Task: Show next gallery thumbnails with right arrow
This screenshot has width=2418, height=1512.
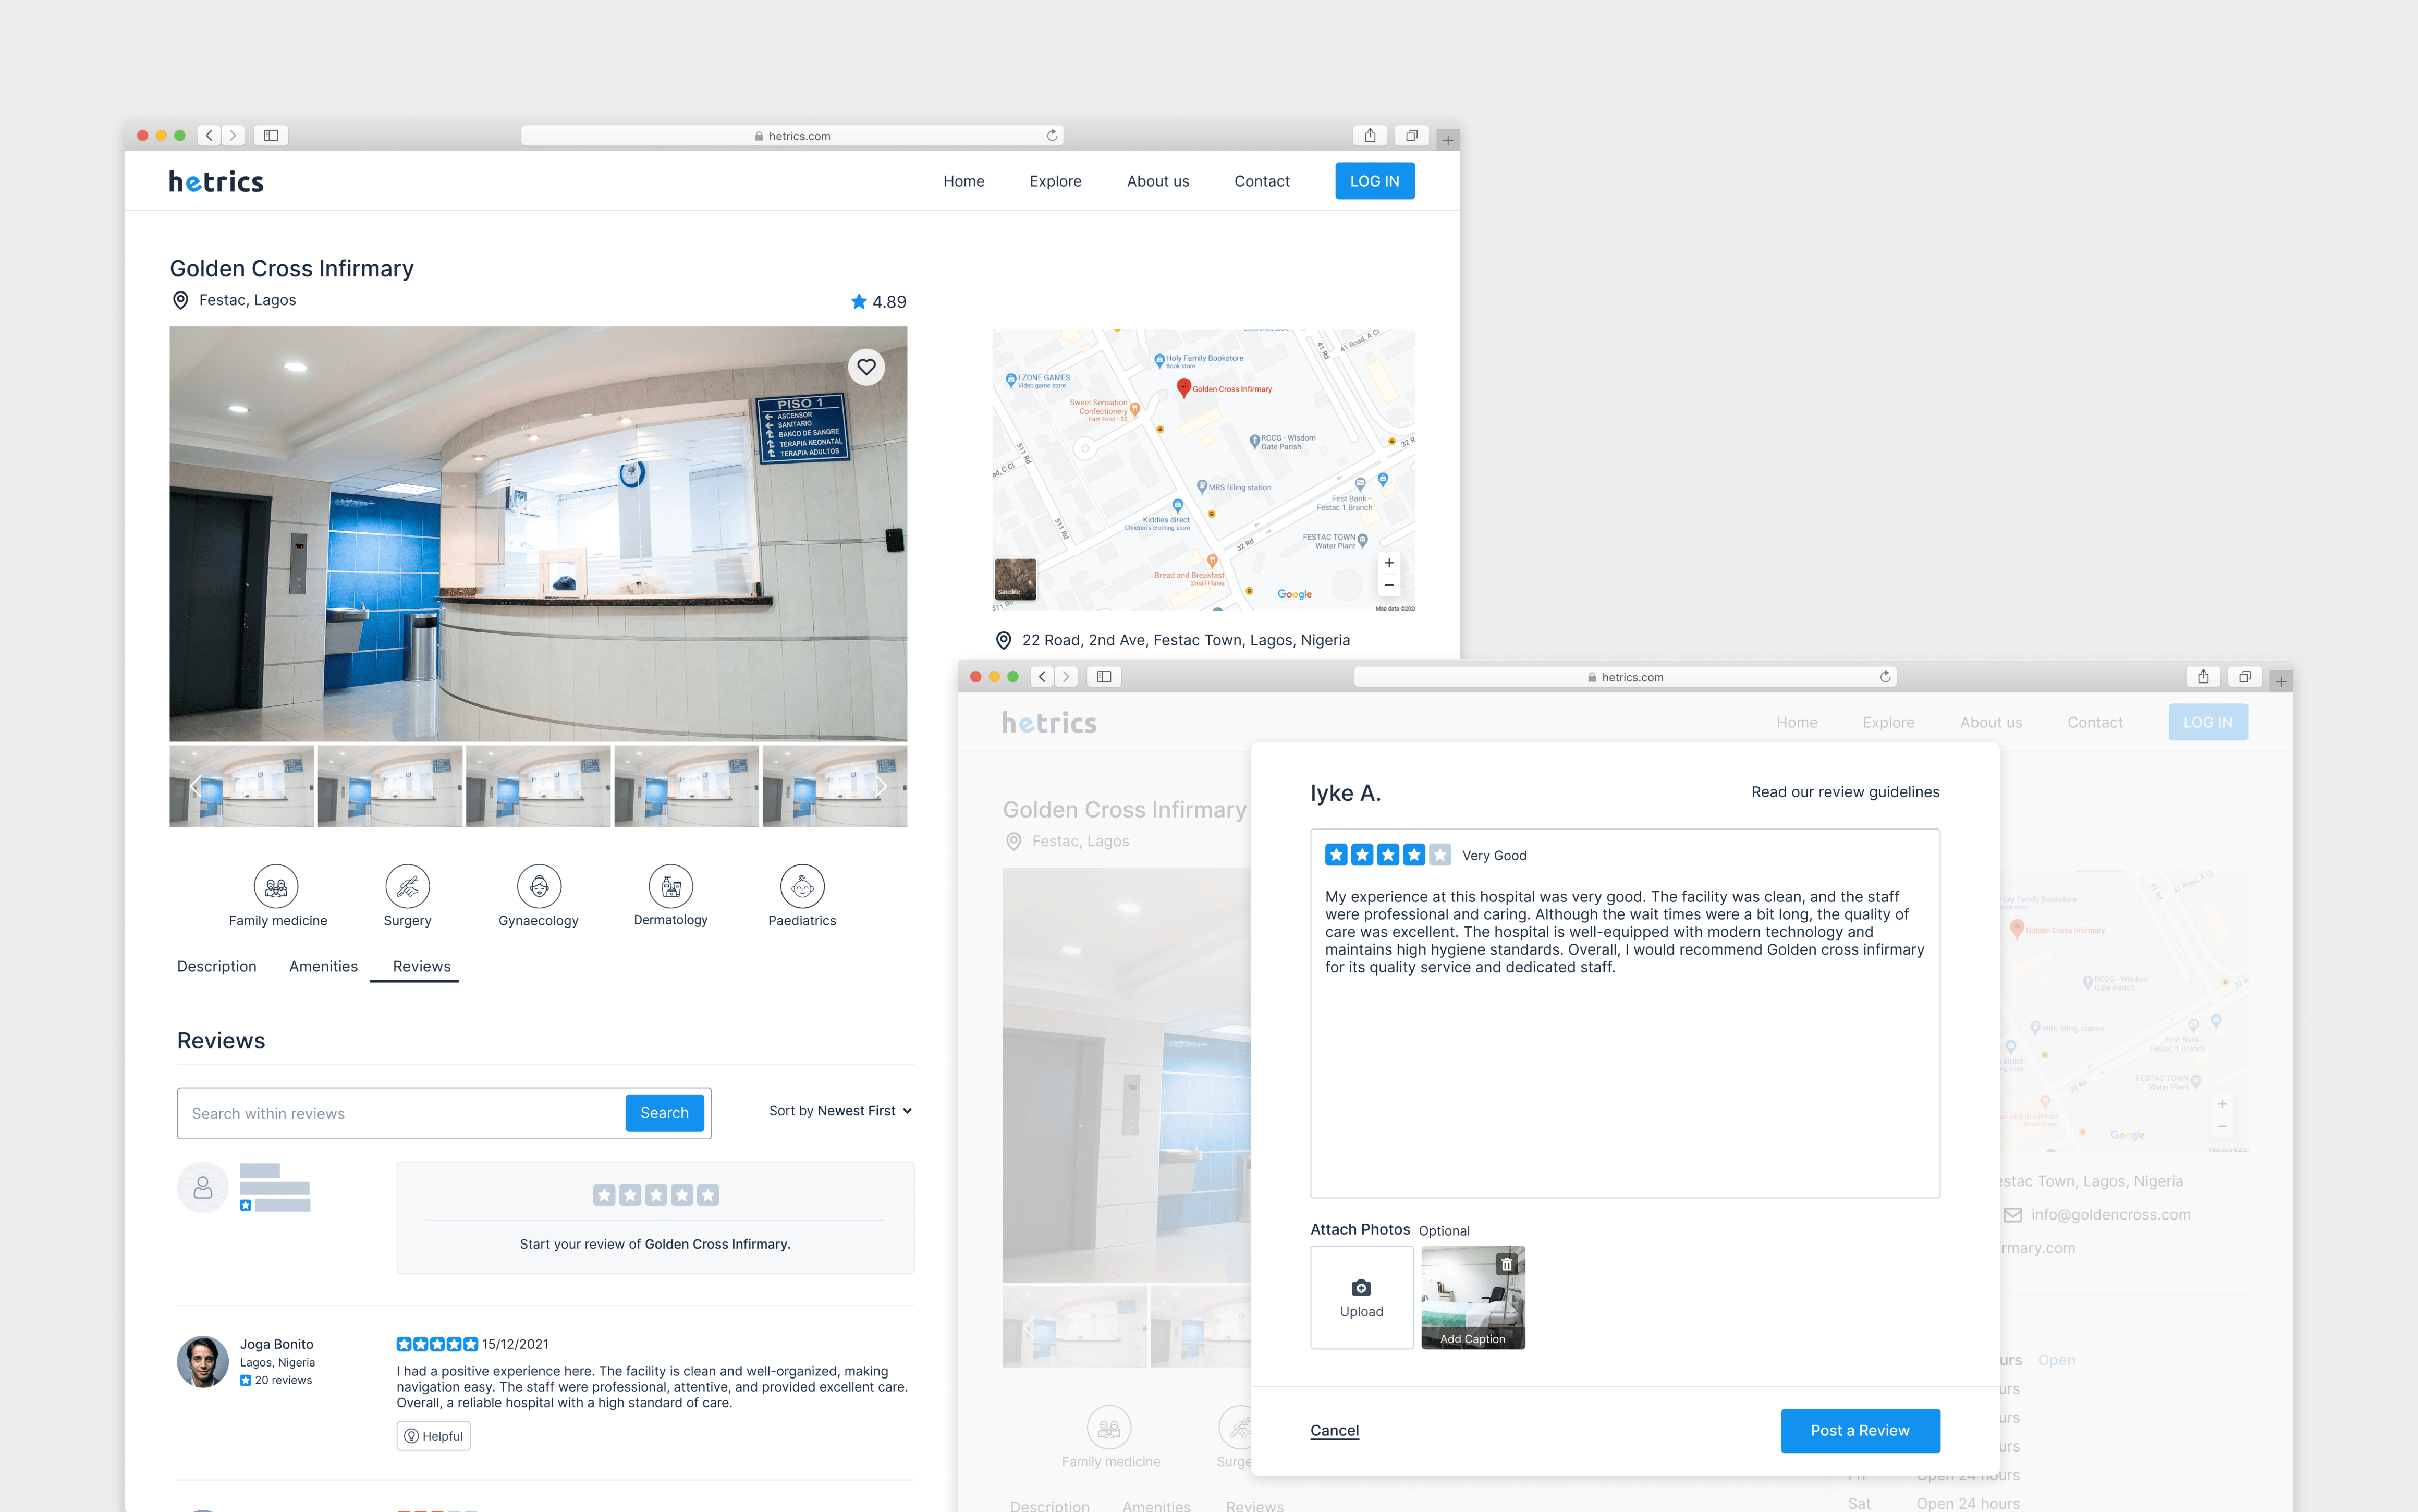Action: pyautogui.click(x=882, y=786)
